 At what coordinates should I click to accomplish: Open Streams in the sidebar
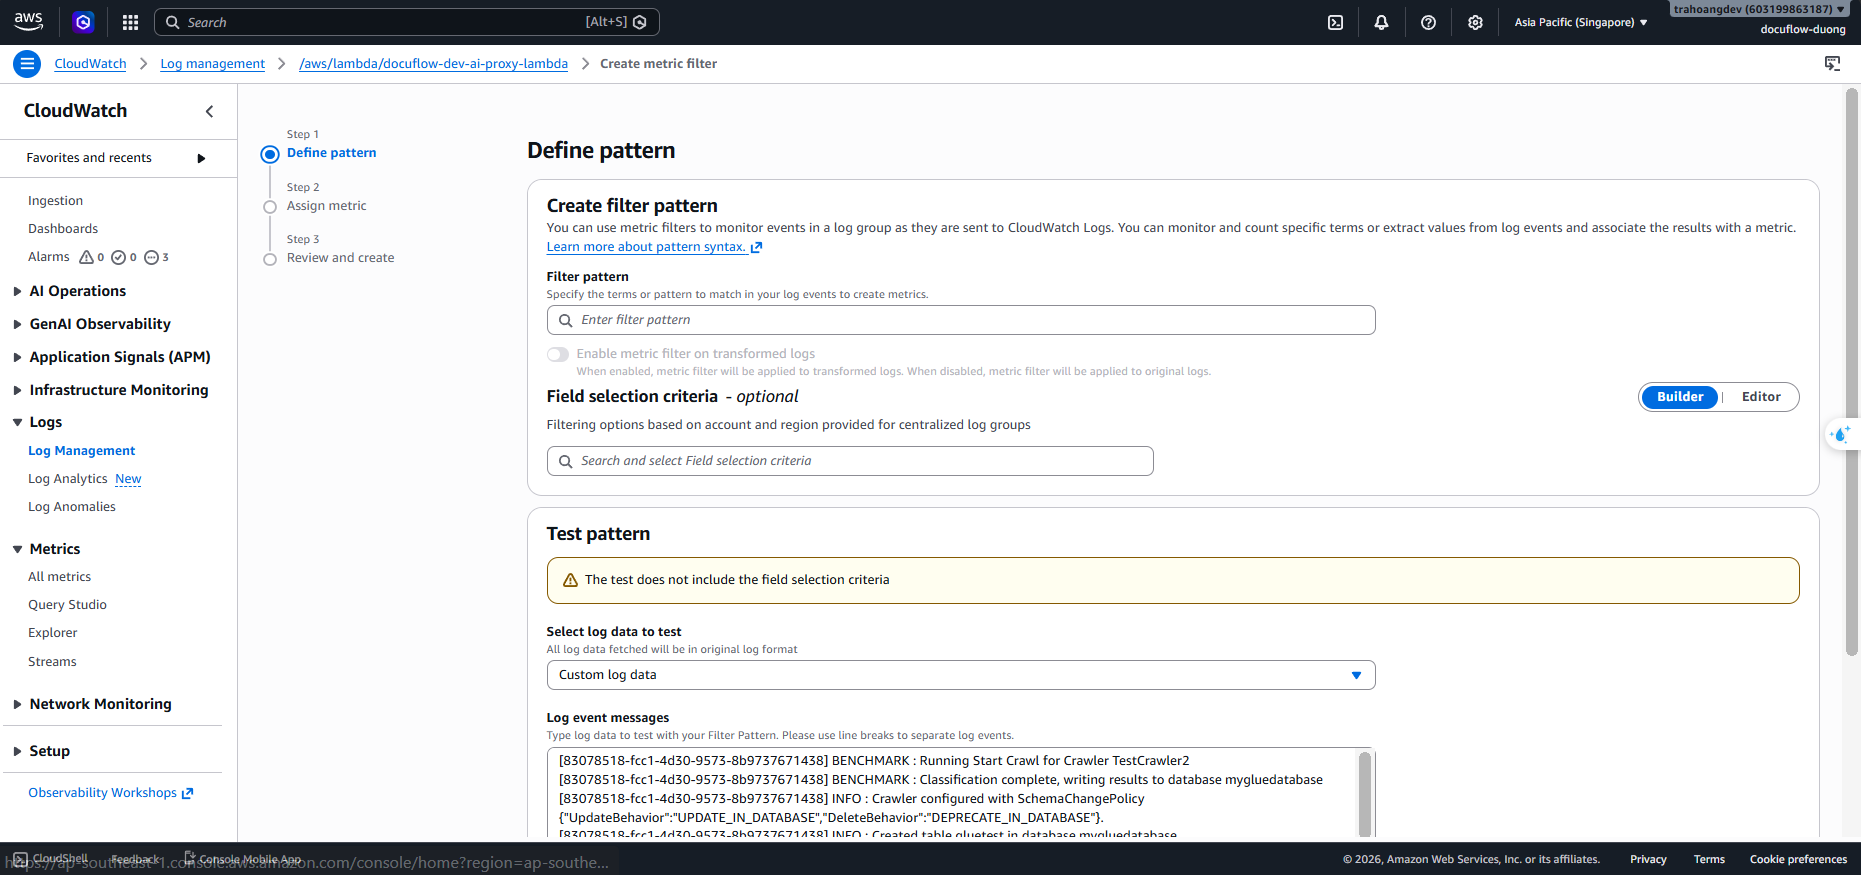tap(52, 662)
